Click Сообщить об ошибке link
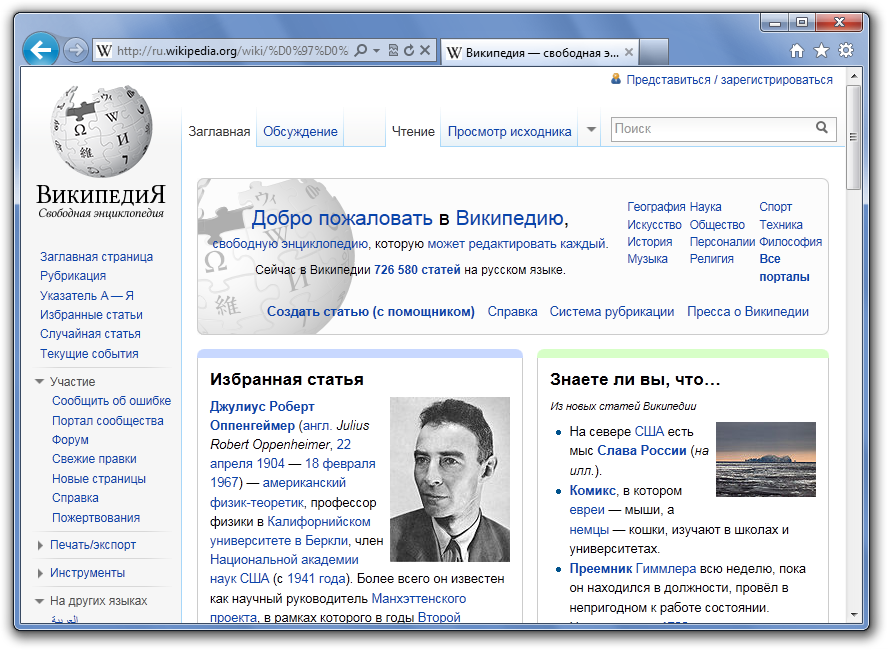The width and height of the screenshot is (888, 650). [112, 401]
